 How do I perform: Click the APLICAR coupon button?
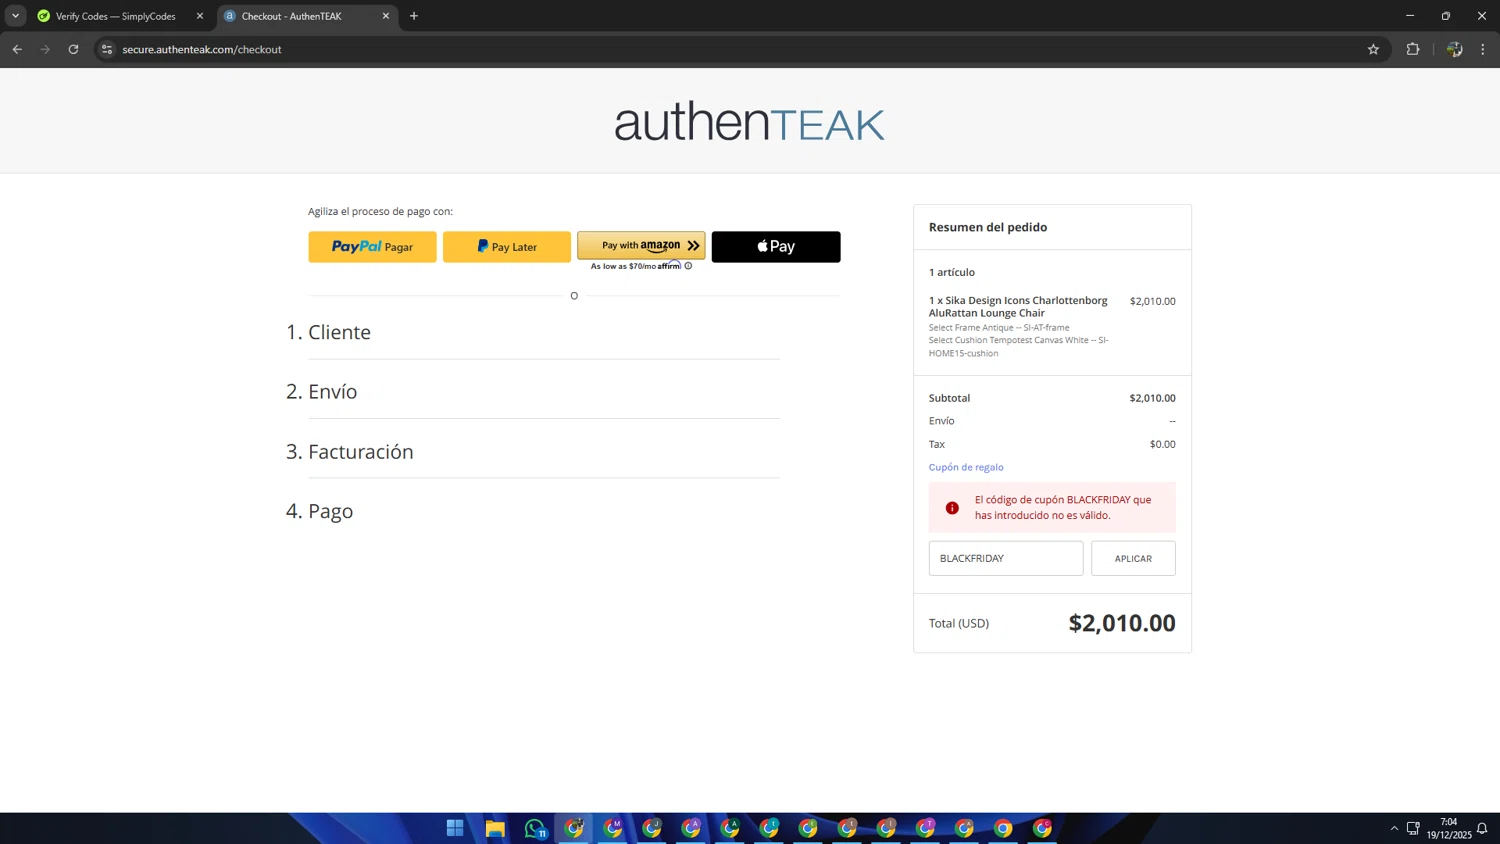(1133, 558)
